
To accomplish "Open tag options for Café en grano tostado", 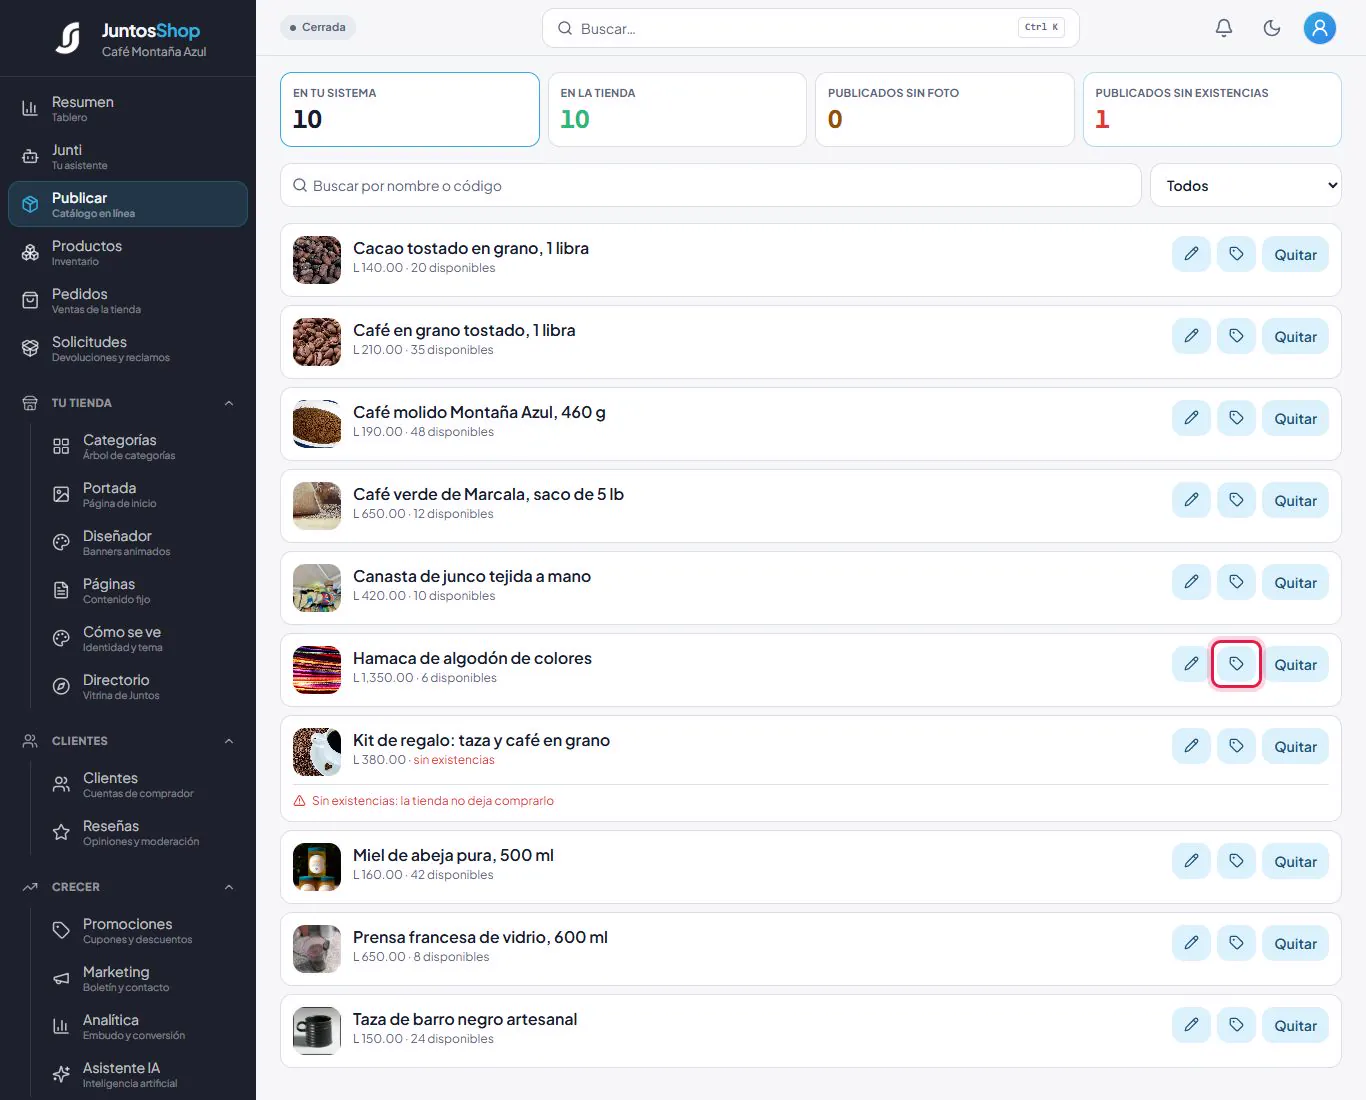I will [x=1236, y=336].
